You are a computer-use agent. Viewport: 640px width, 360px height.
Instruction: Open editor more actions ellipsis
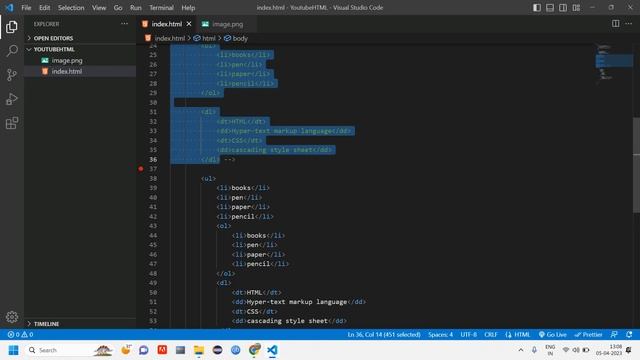click(629, 24)
